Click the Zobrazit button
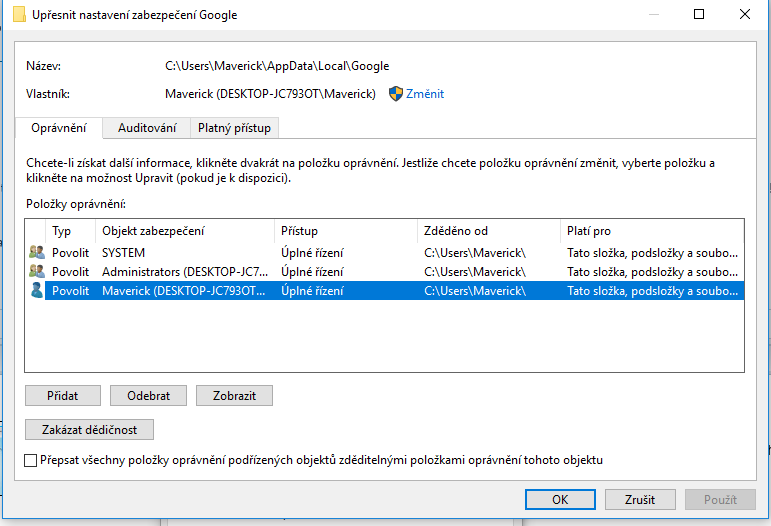771x526 pixels. point(234,396)
